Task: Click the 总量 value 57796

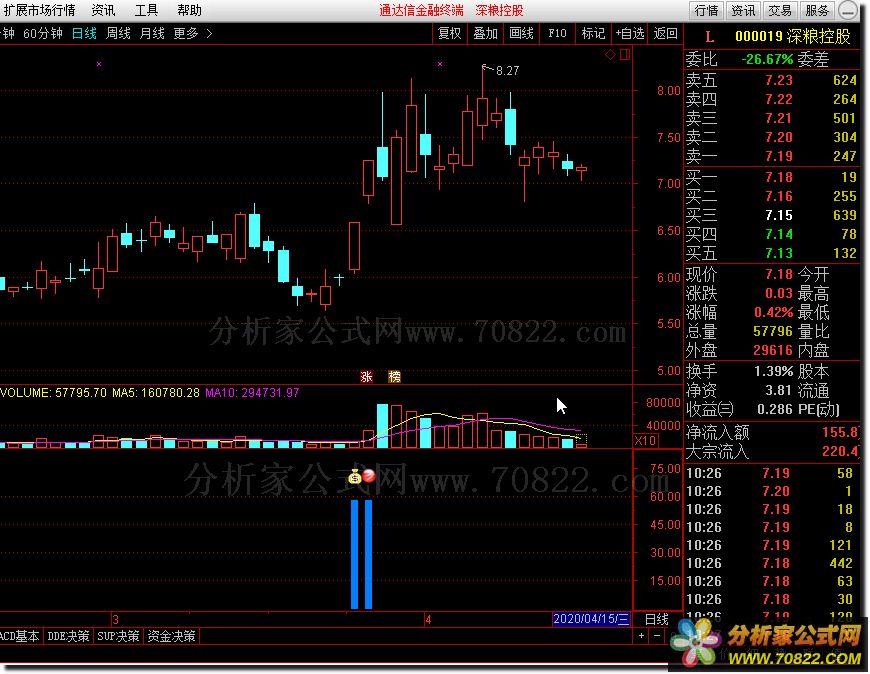Action: 773,332
